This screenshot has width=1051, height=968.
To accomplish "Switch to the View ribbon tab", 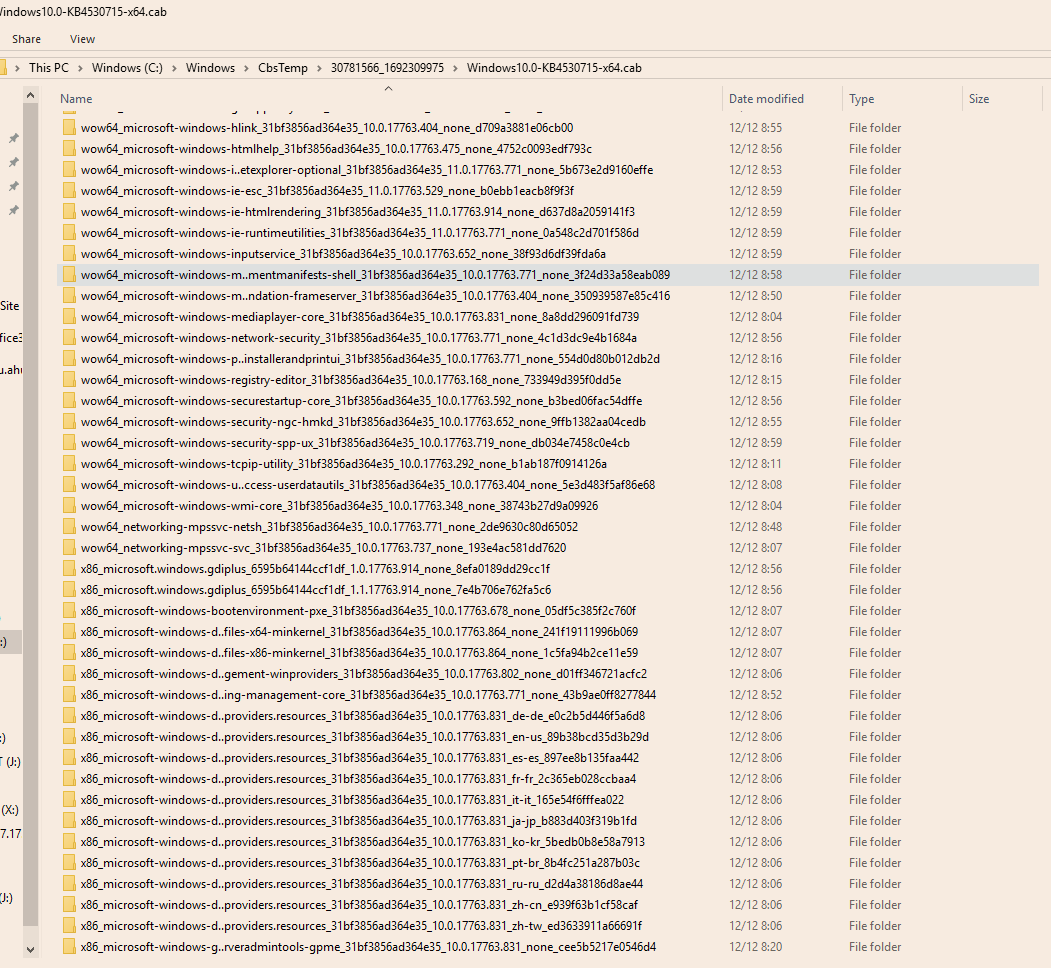I will [x=82, y=39].
